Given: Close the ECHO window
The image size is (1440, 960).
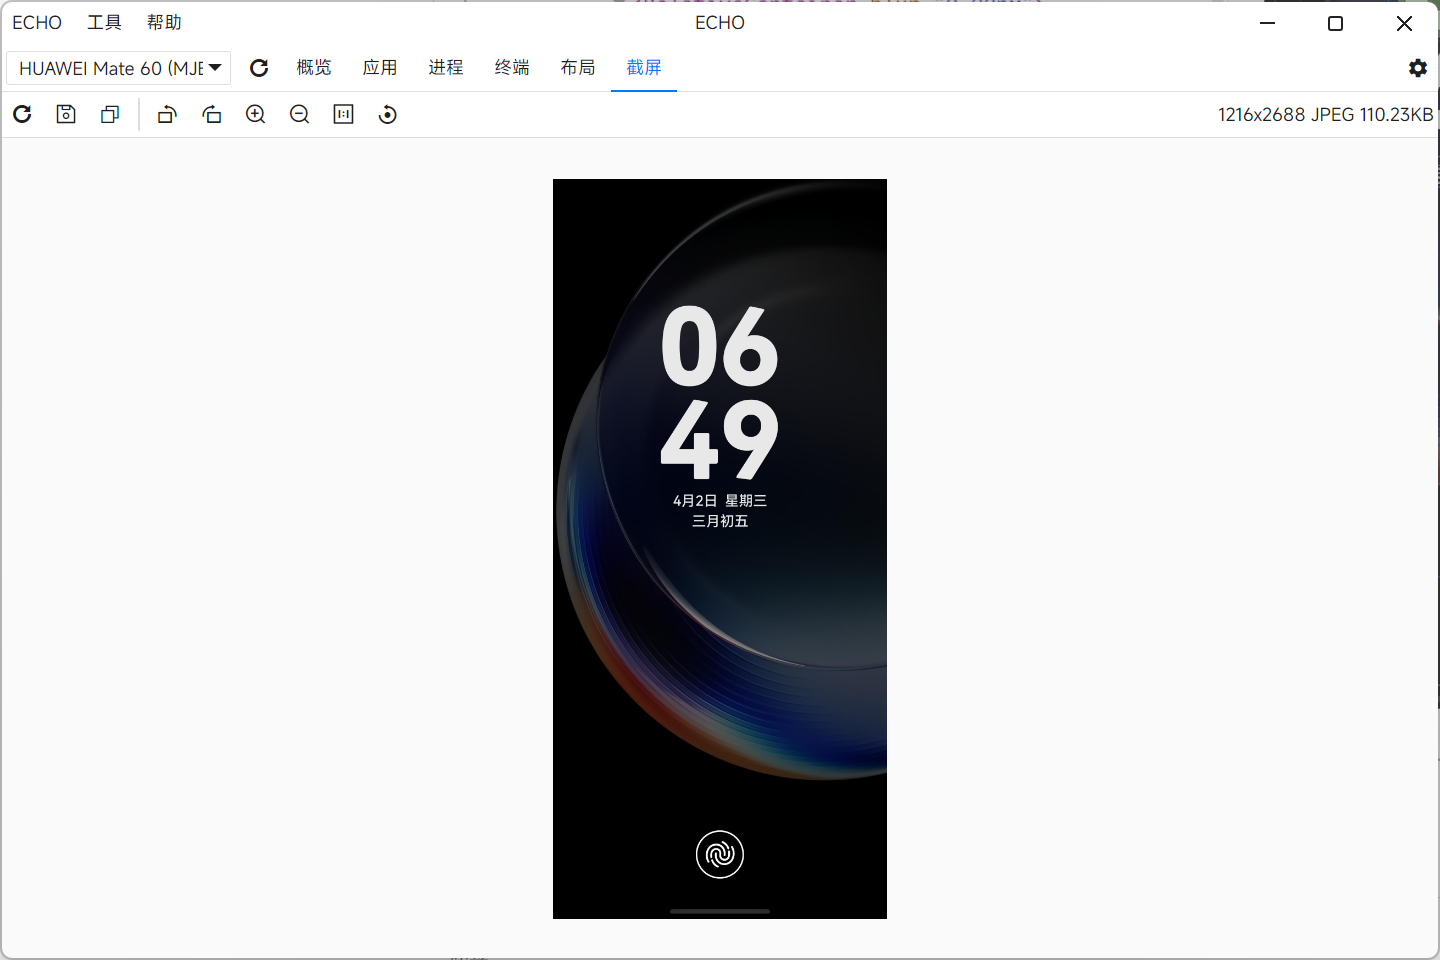Looking at the screenshot, I should [x=1404, y=23].
